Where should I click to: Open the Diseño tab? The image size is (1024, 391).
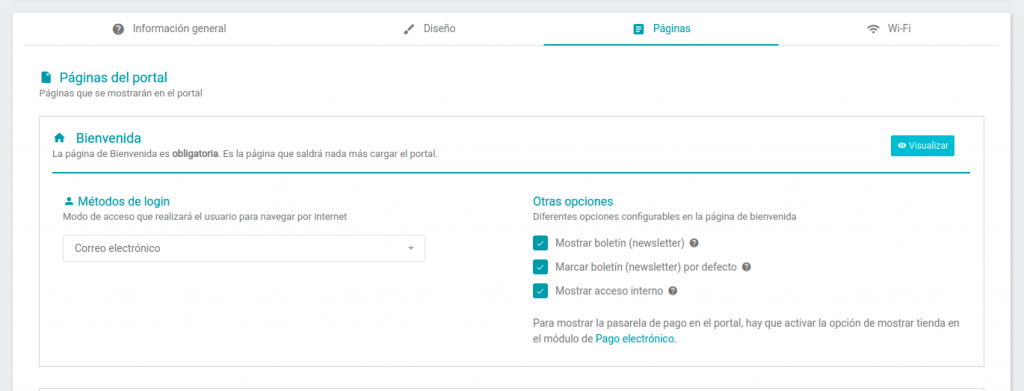[x=429, y=29]
